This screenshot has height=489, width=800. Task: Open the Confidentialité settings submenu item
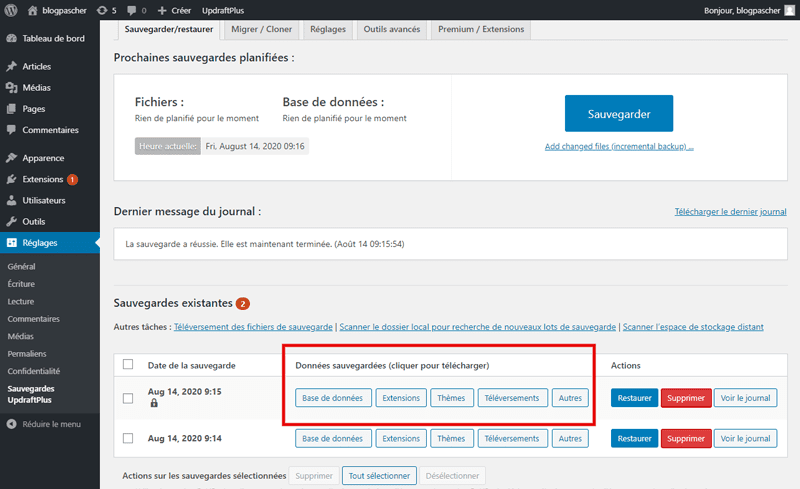34,371
